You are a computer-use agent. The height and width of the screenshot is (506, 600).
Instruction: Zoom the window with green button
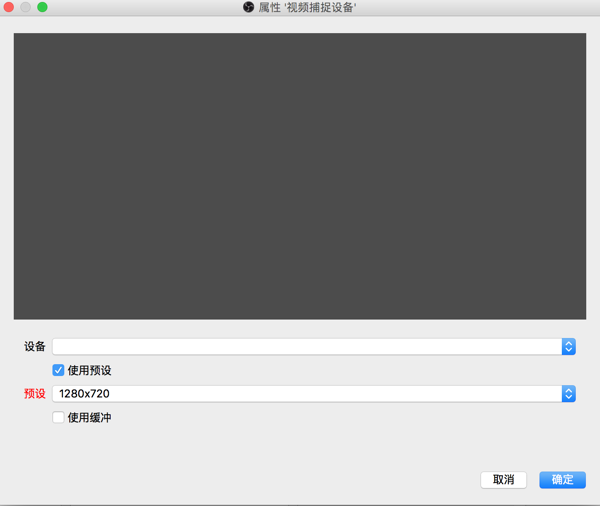(42, 7)
